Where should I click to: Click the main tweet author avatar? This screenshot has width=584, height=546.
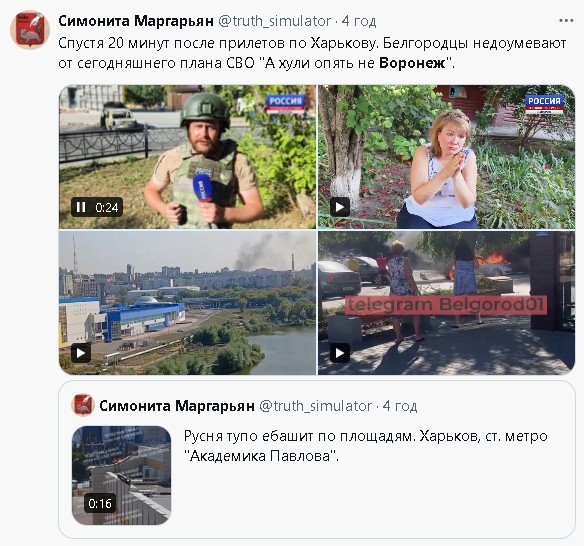(x=30, y=30)
